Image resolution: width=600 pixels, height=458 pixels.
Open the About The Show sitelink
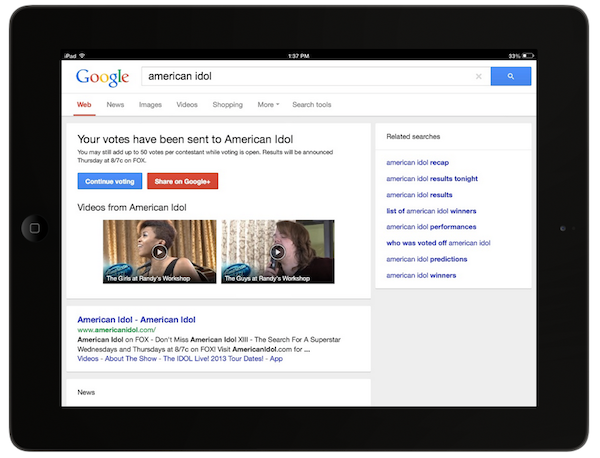tap(131, 359)
